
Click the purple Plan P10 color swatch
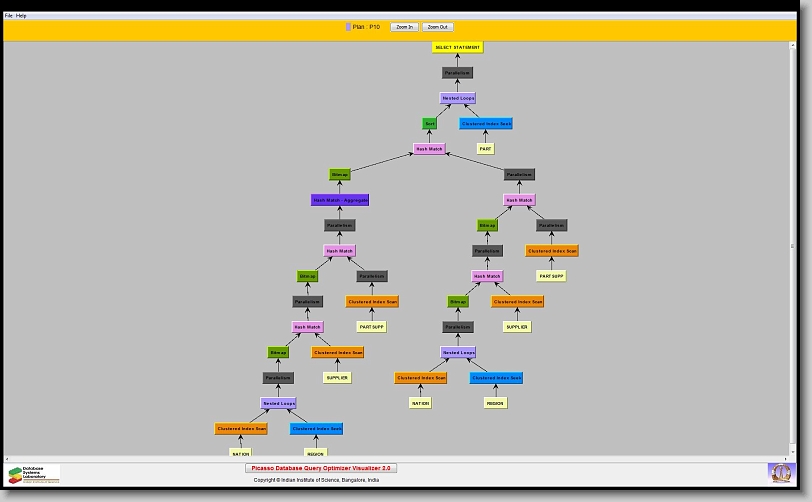coord(348,27)
